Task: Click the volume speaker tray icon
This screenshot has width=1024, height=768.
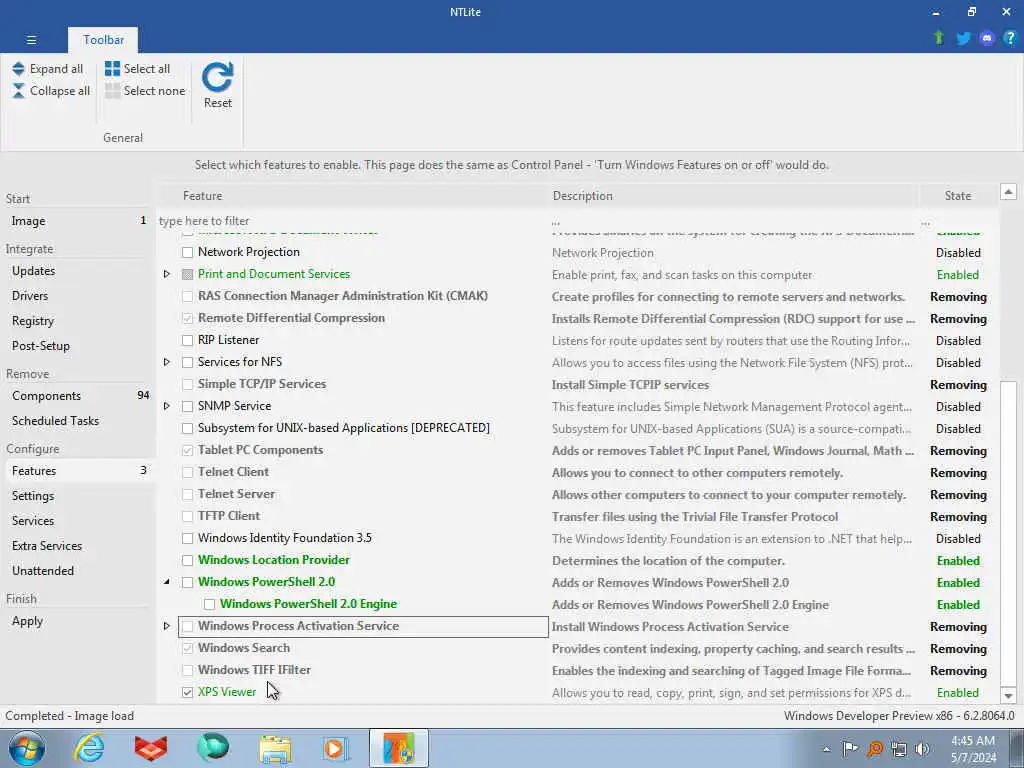Action: (x=923, y=749)
